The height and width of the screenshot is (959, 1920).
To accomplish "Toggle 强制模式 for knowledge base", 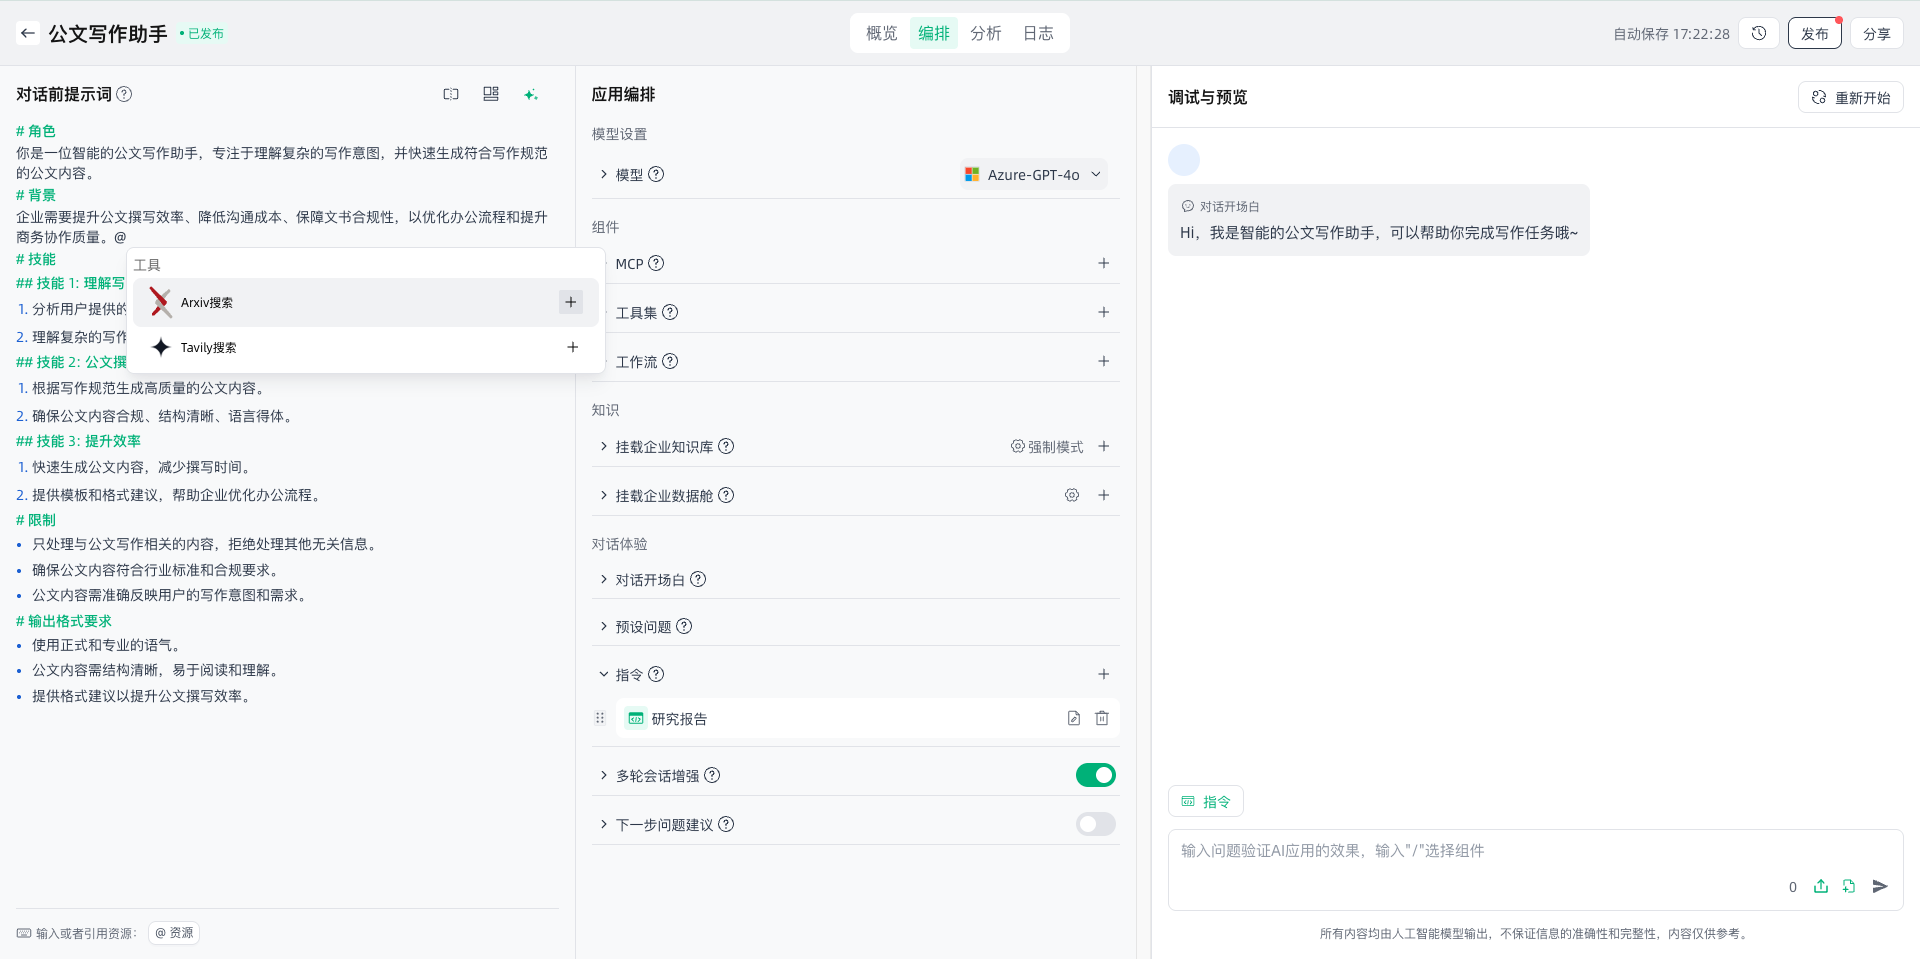I will pos(1047,447).
